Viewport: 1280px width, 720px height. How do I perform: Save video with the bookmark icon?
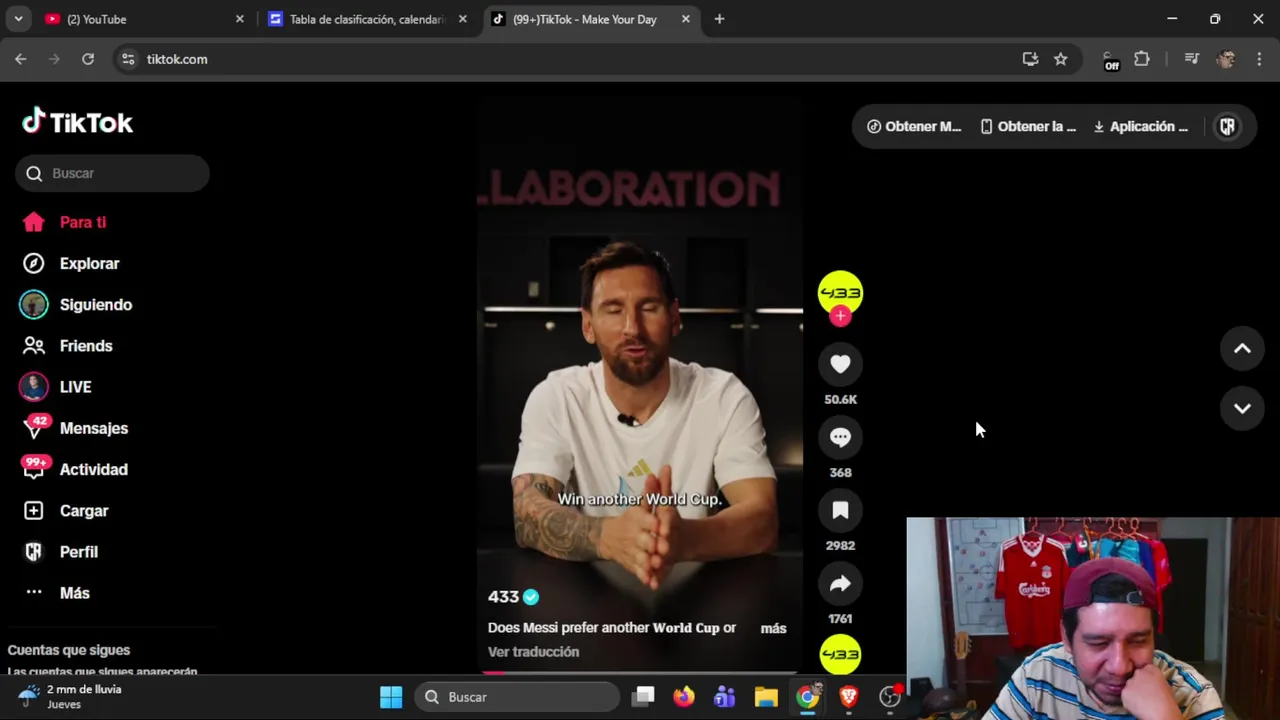tap(840, 511)
